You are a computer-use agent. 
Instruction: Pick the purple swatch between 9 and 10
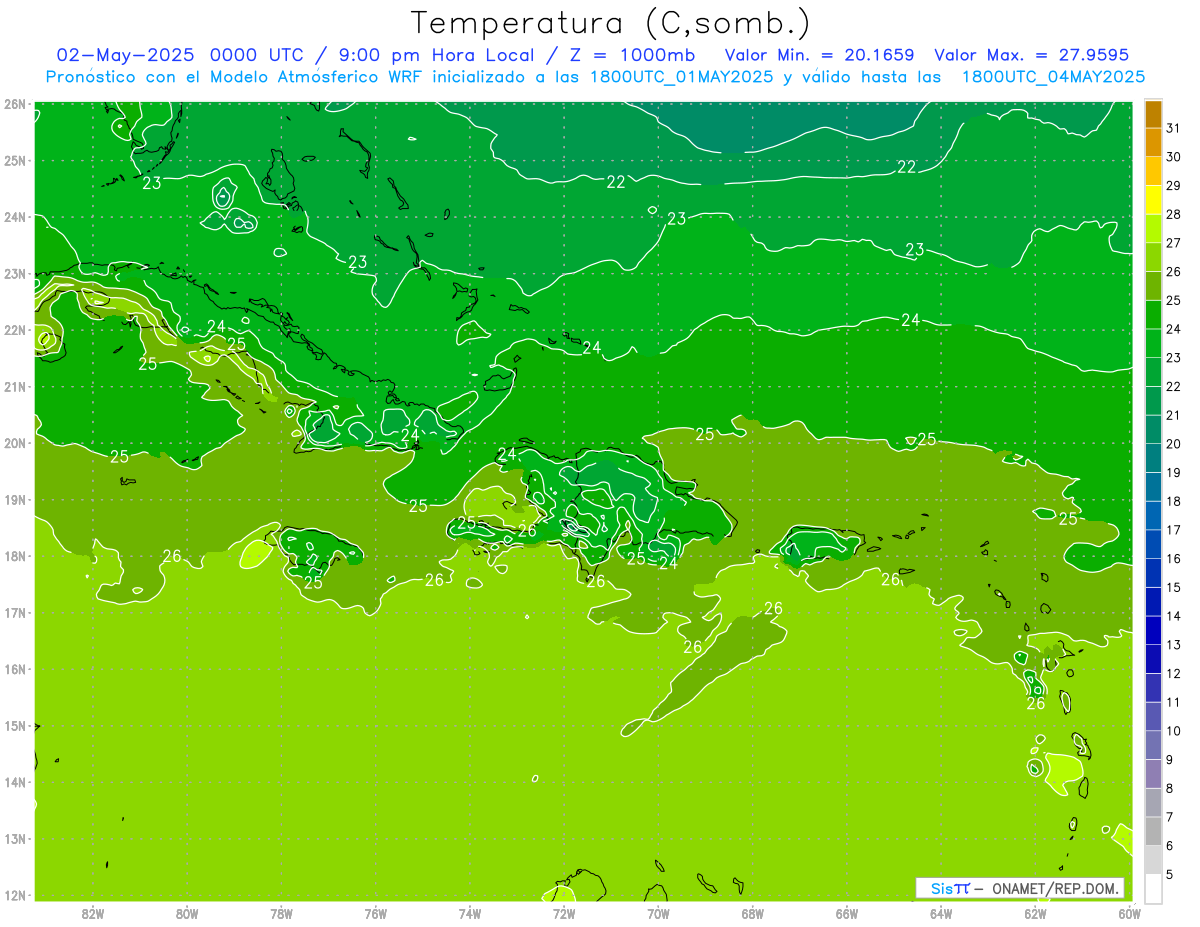click(1153, 745)
